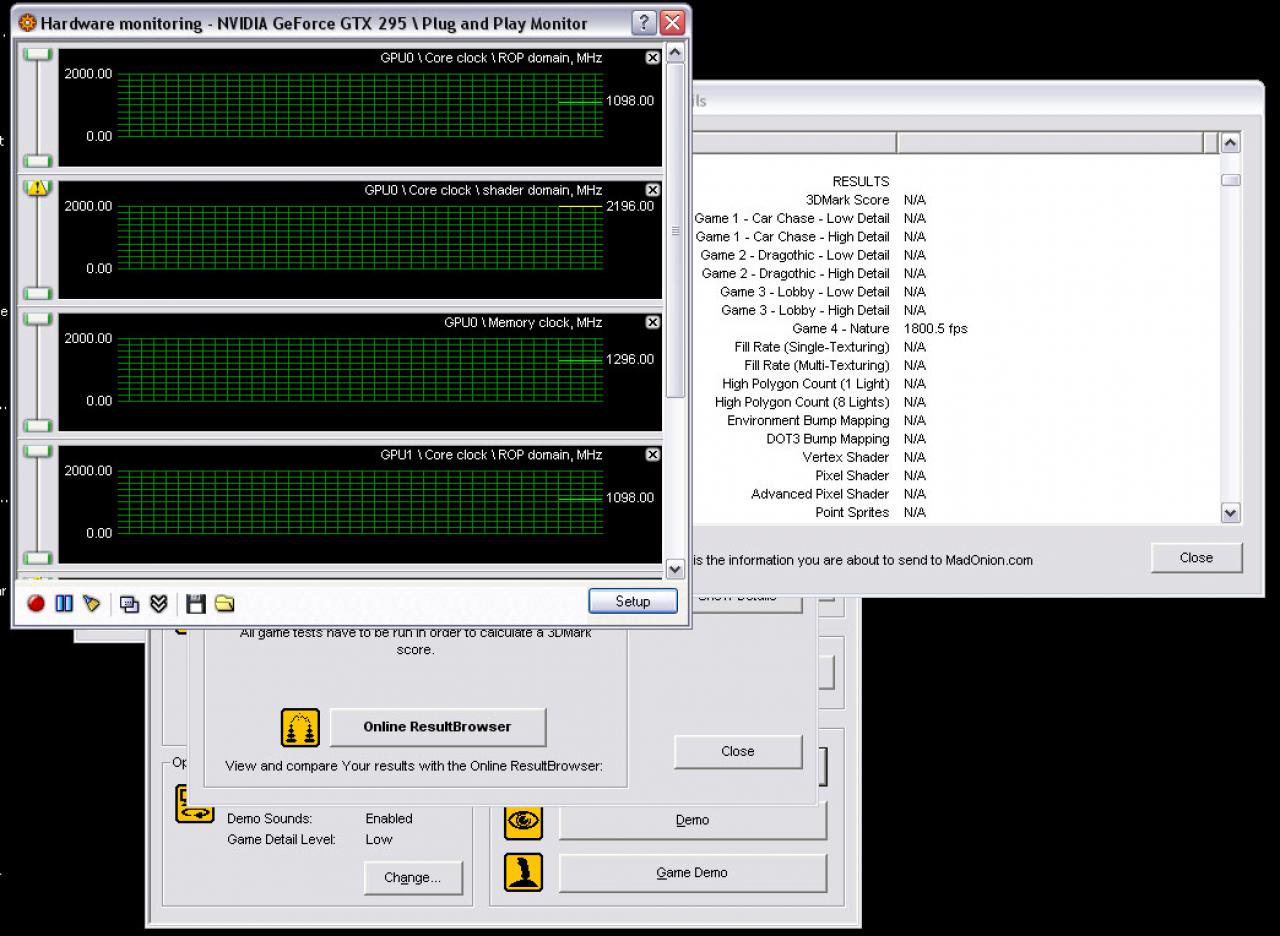Image resolution: width=1280 pixels, height=936 pixels.
Task: Click upper limit handle of GPU0 Memory clock graph
Action: pyautogui.click(x=38, y=319)
